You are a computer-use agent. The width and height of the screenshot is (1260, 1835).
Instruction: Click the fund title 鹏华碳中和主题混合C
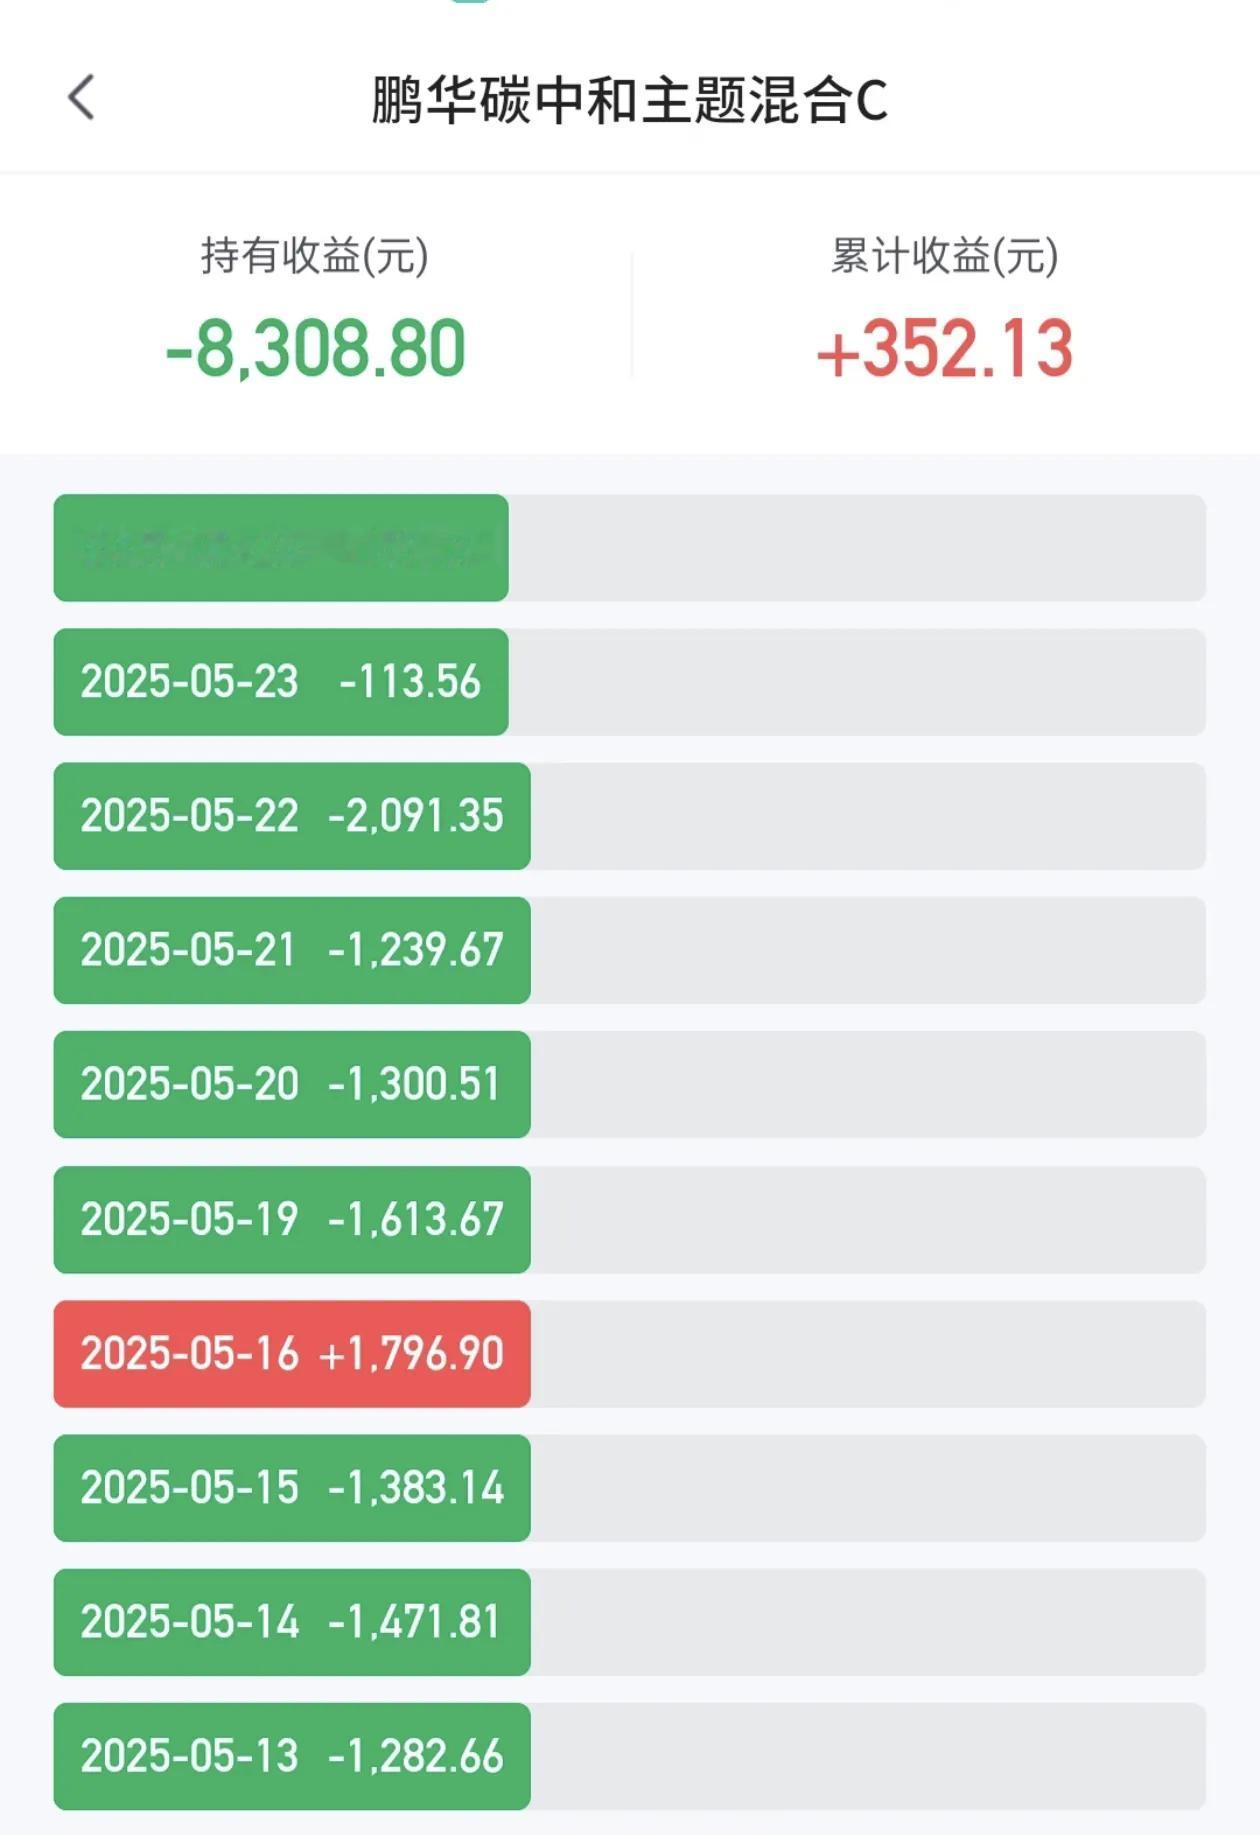coord(630,100)
